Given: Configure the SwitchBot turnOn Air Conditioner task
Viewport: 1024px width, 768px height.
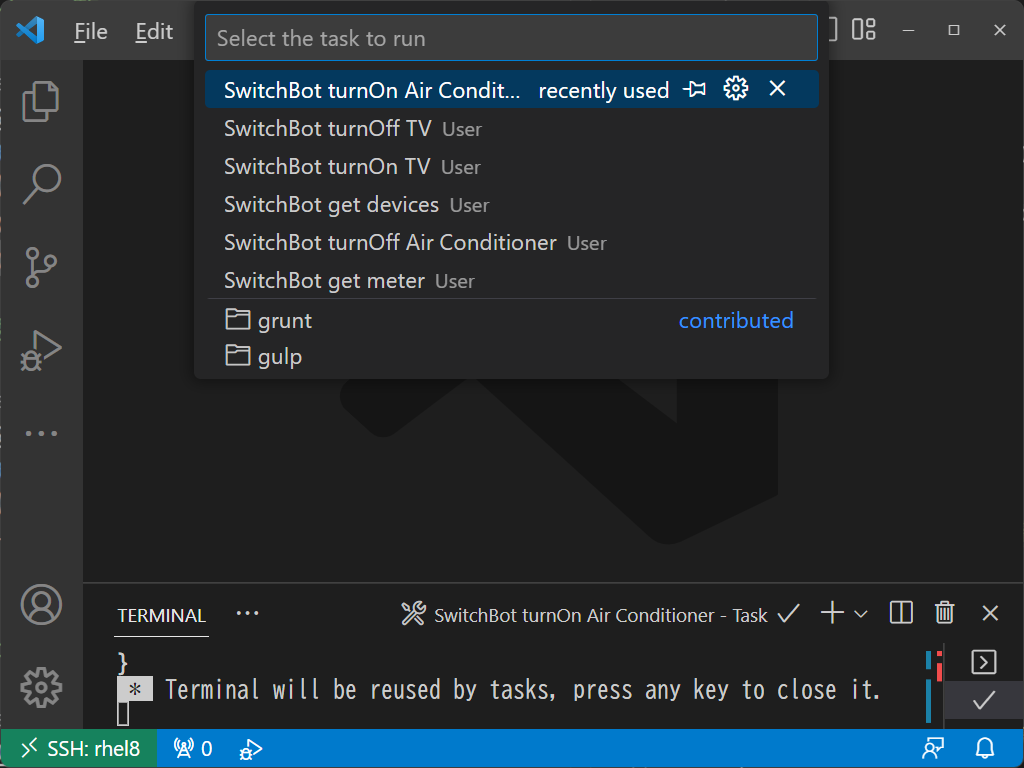Looking at the screenshot, I should [x=735, y=89].
